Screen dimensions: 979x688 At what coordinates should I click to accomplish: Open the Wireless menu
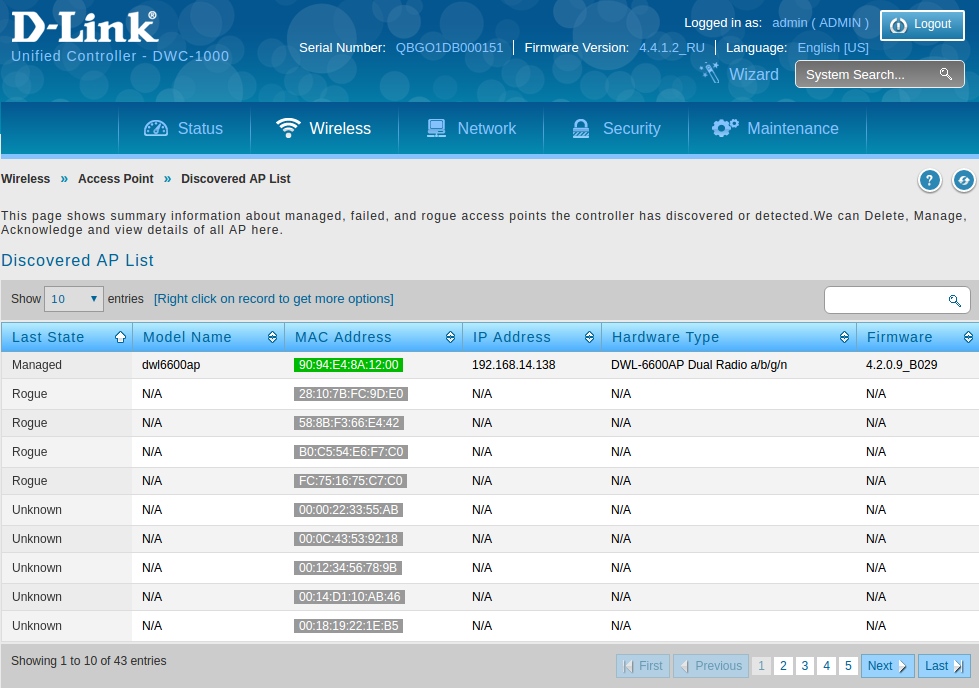pyautogui.click(x=324, y=128)
